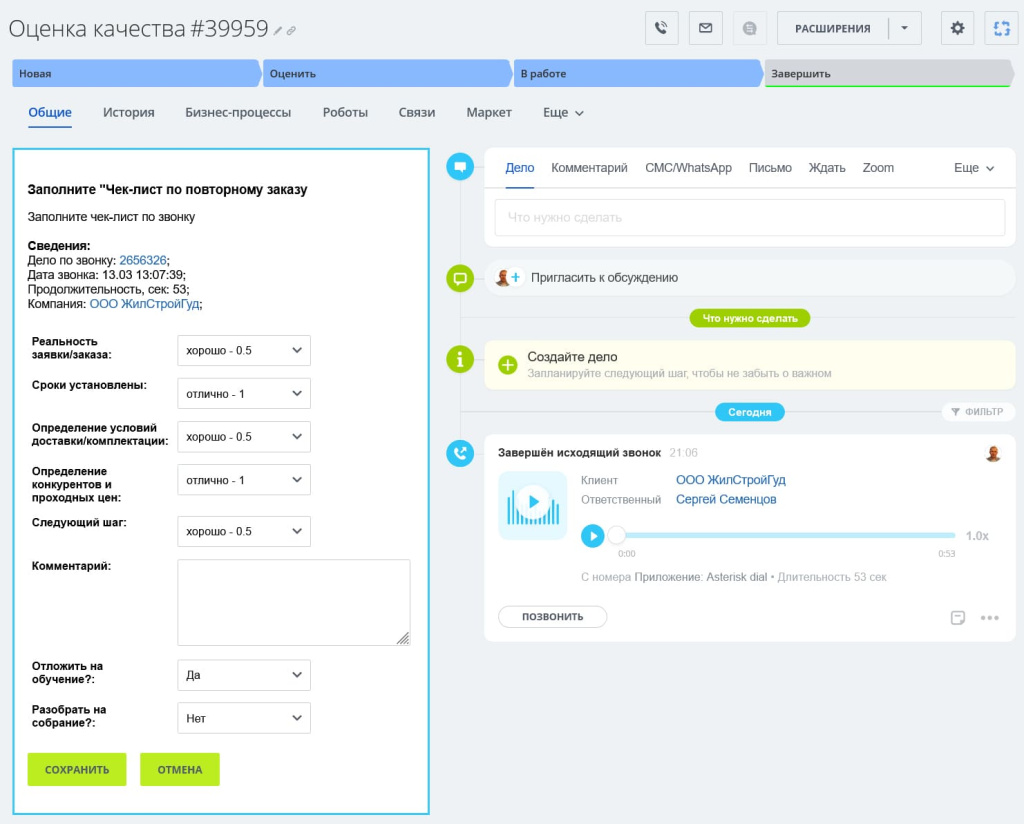This screenshot has width=1024, height=824.
Task: Open the "Отложить на обучение?" dropdown
Action: click(x=244, y=675)
